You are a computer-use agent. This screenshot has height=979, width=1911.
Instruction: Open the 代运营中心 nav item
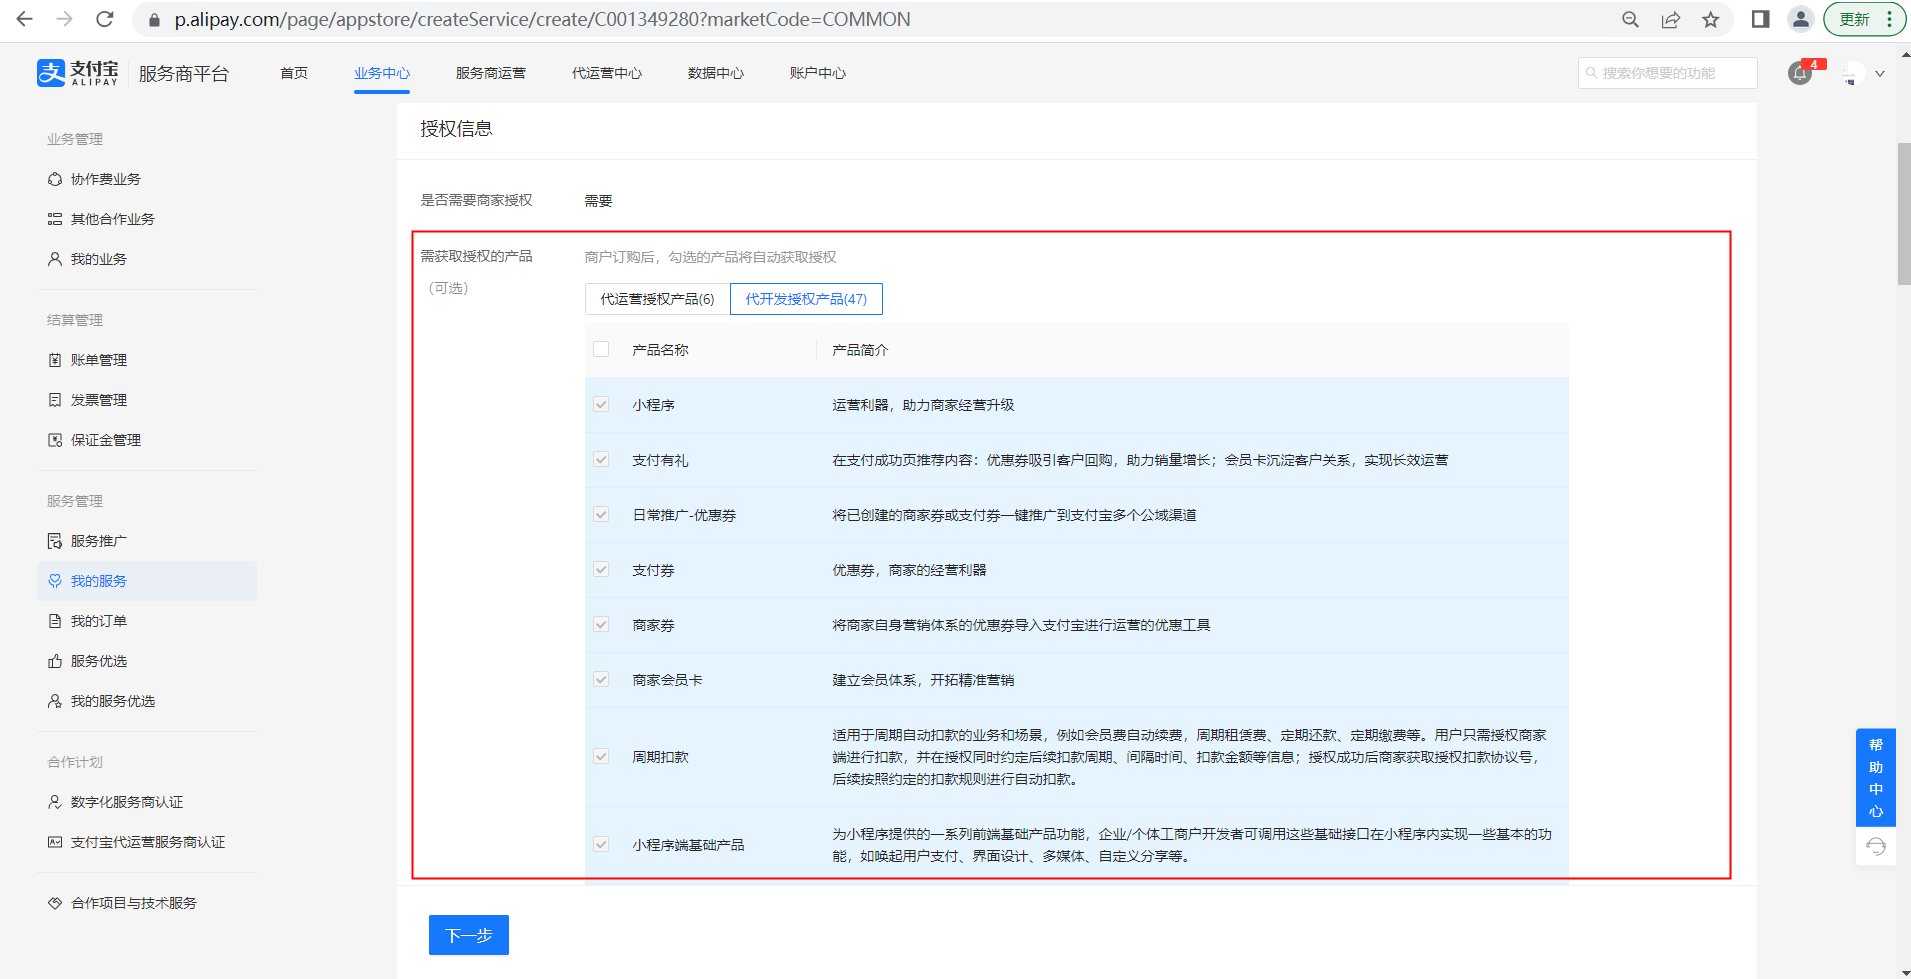point(607,73)
